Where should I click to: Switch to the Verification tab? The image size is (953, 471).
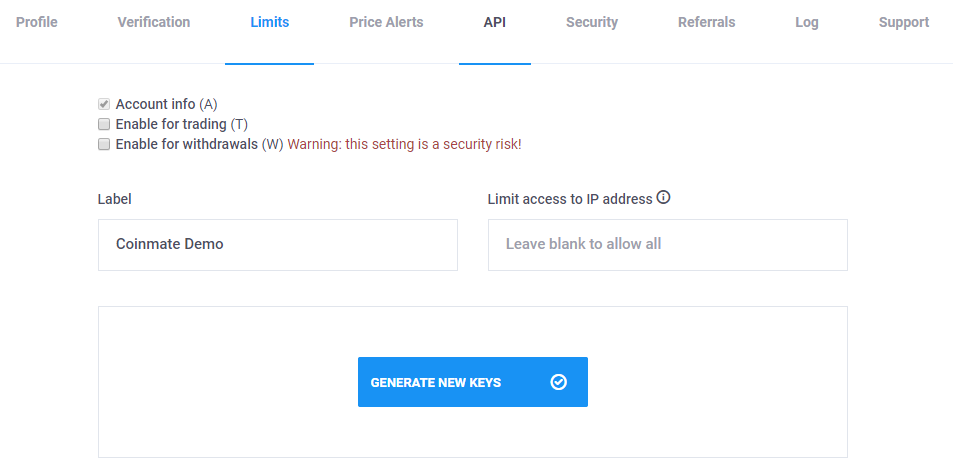pos(154,22)
